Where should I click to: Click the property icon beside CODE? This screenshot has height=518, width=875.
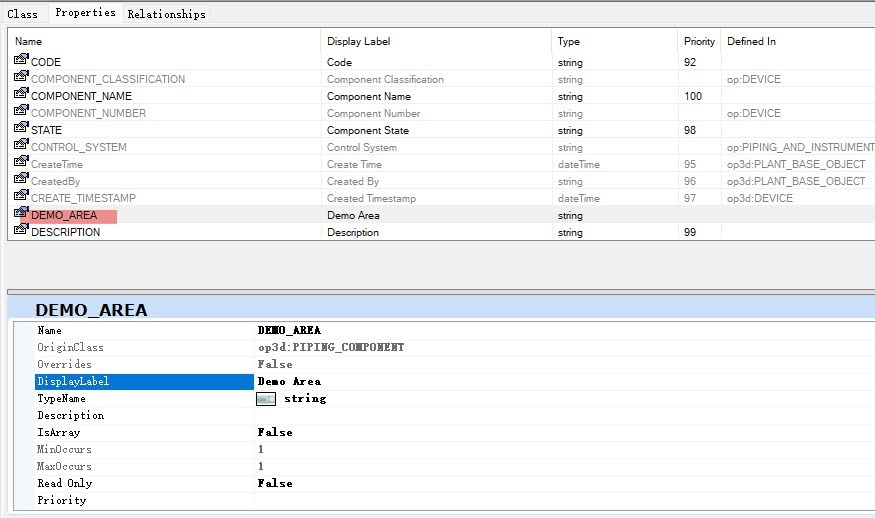(21, 61)
